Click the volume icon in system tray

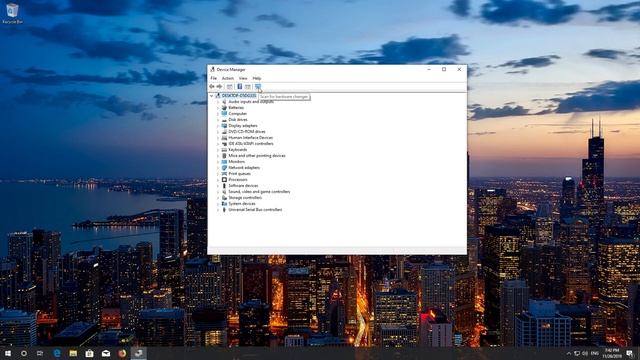coord(585,353)
